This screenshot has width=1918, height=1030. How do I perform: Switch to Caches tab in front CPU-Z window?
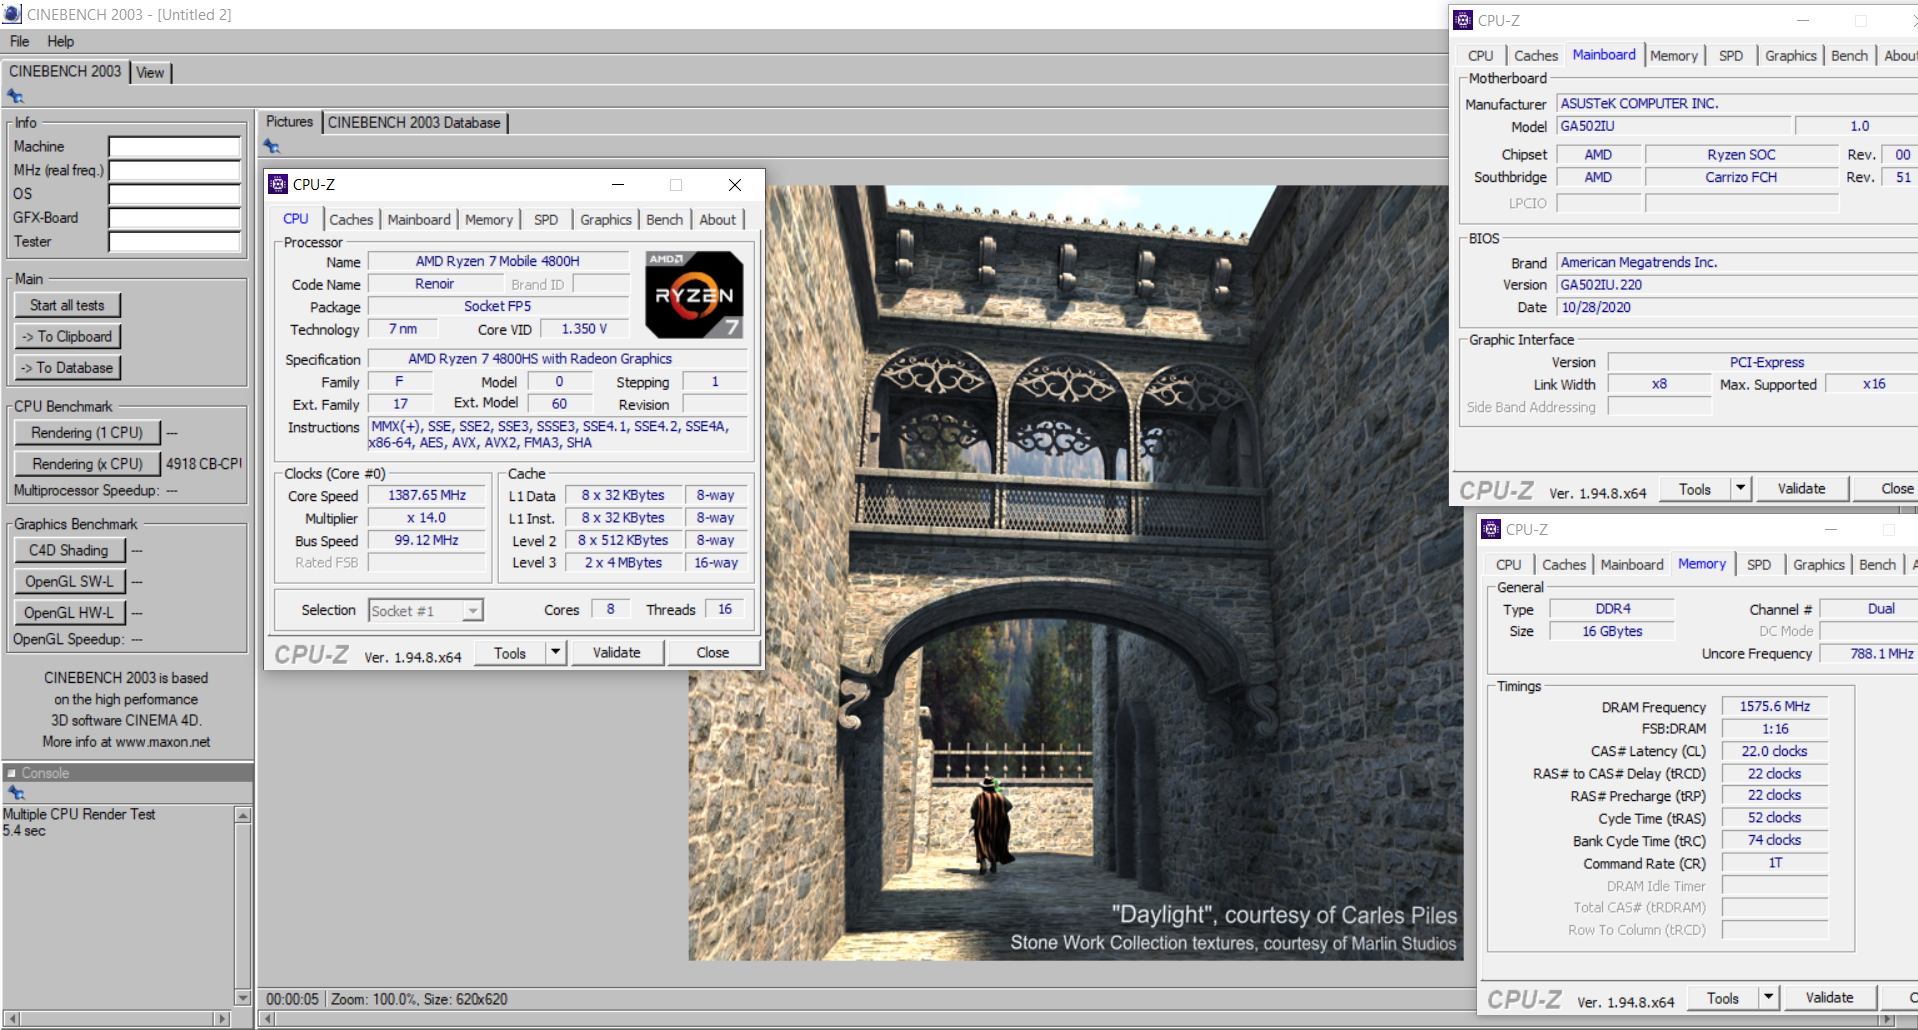pos(351,219)
